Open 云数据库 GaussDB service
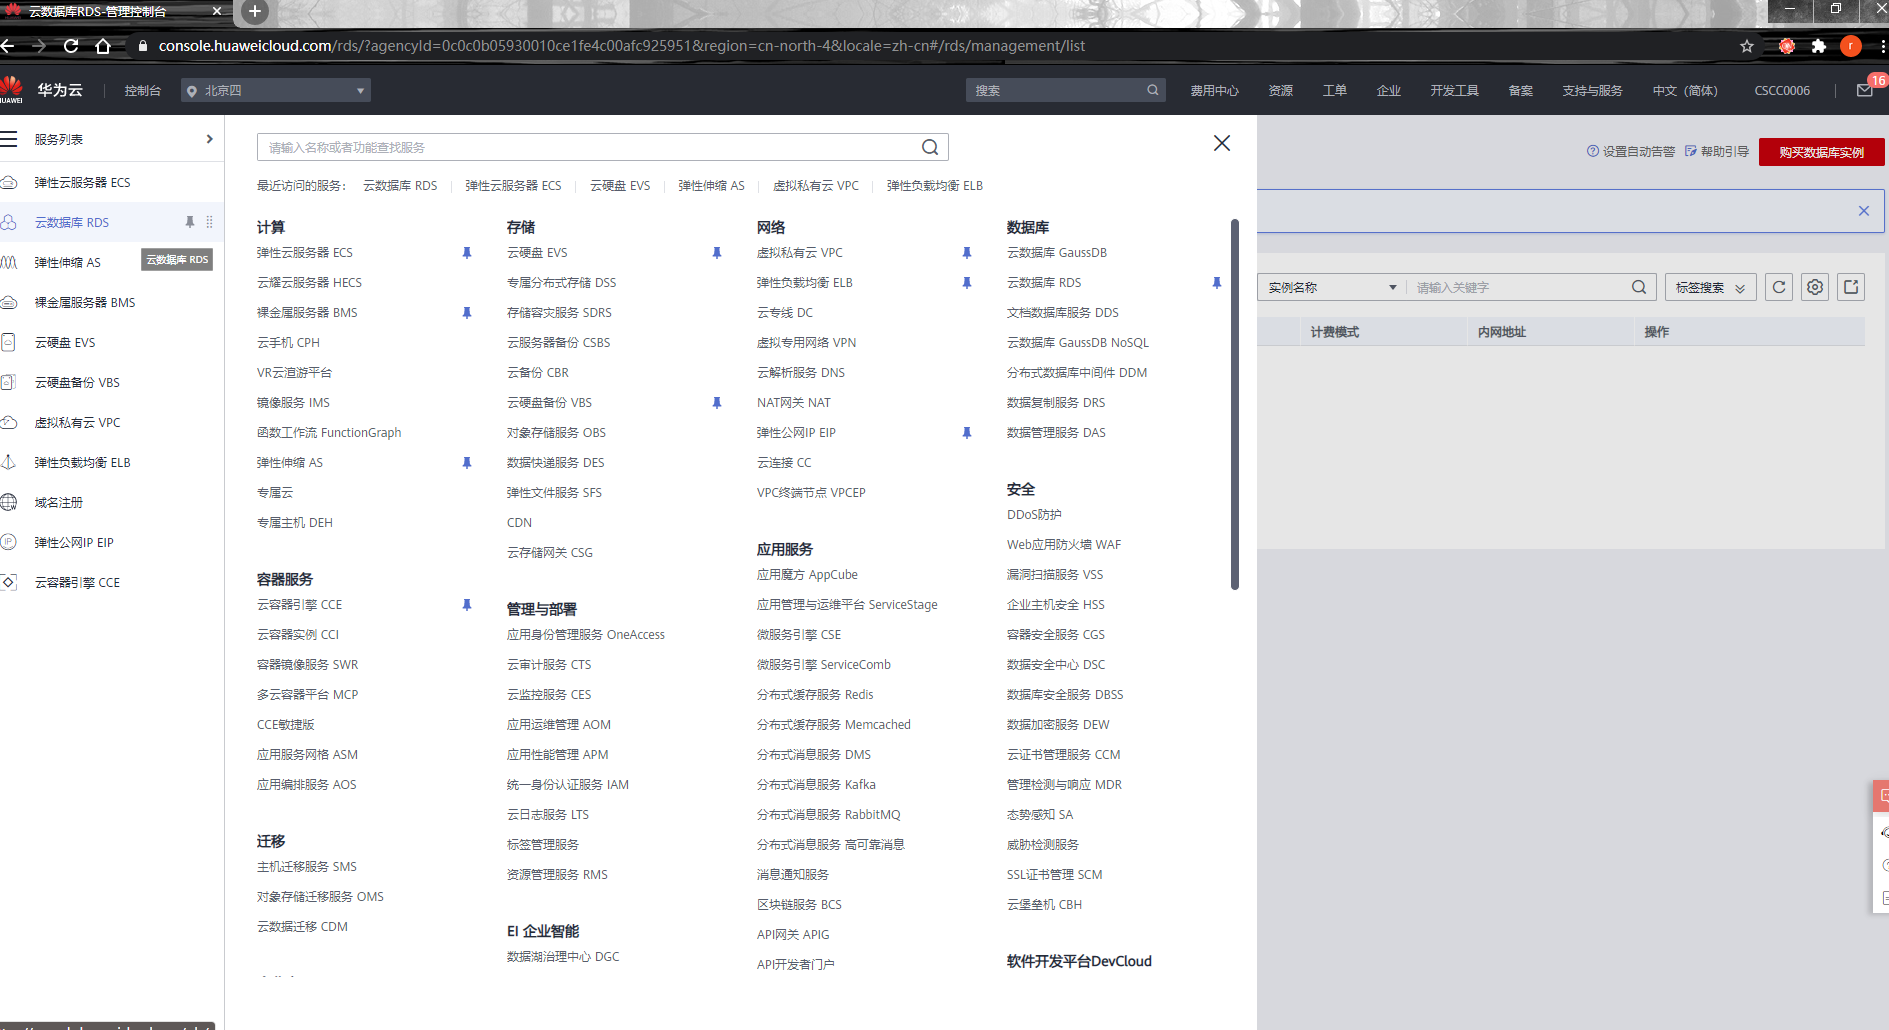The width and height of the screenshot is (1889, 1030). (x=1057, y=253)
